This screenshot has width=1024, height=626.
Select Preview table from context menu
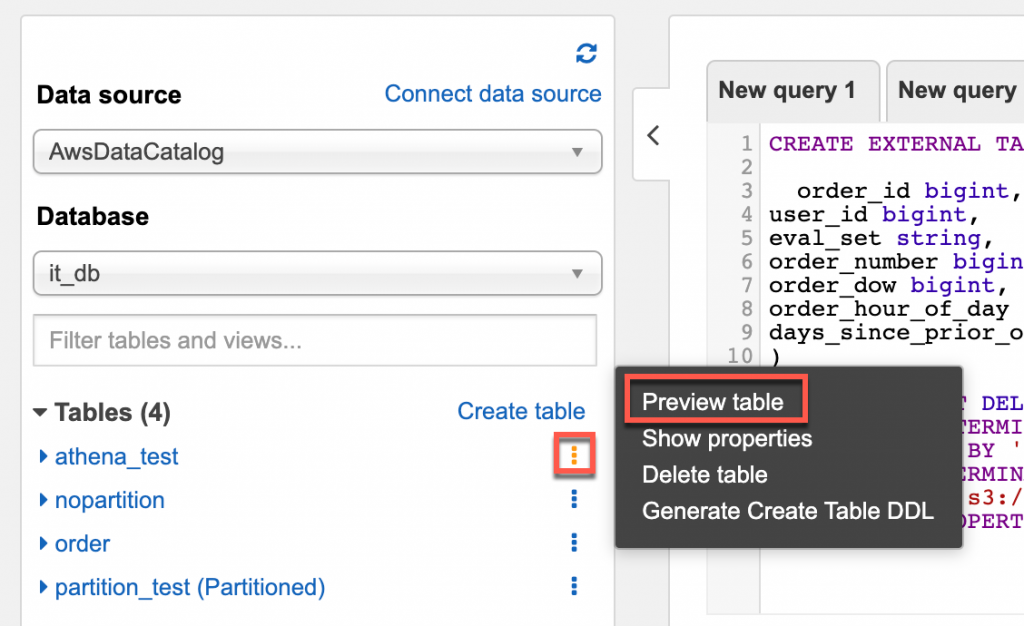point(713,402)
